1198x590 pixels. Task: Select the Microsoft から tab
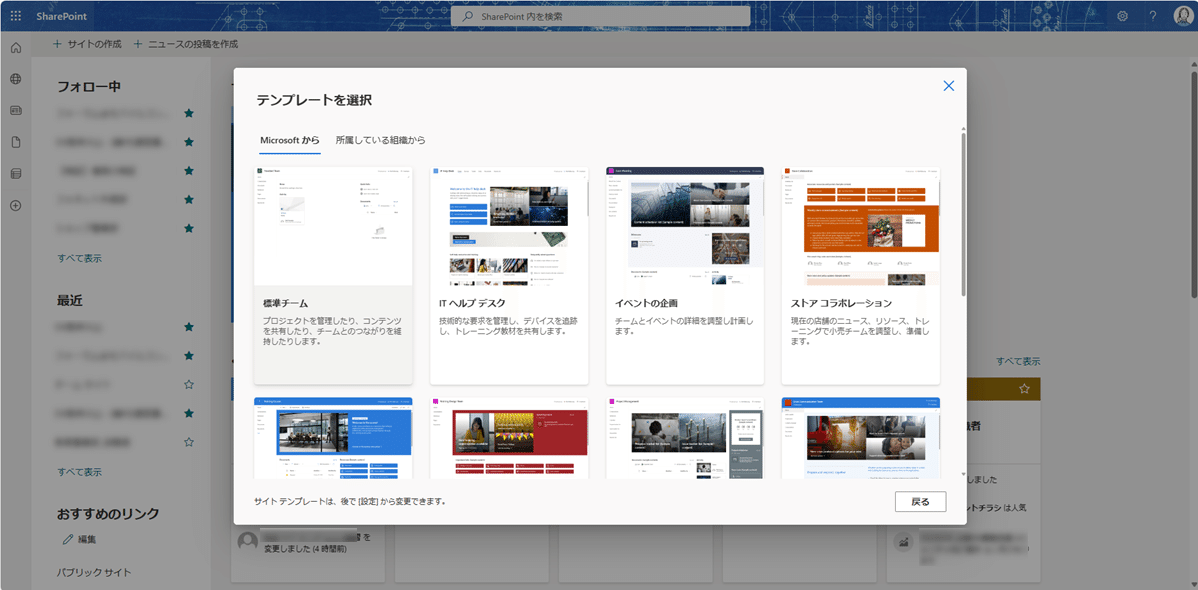[x=290, y=141]
